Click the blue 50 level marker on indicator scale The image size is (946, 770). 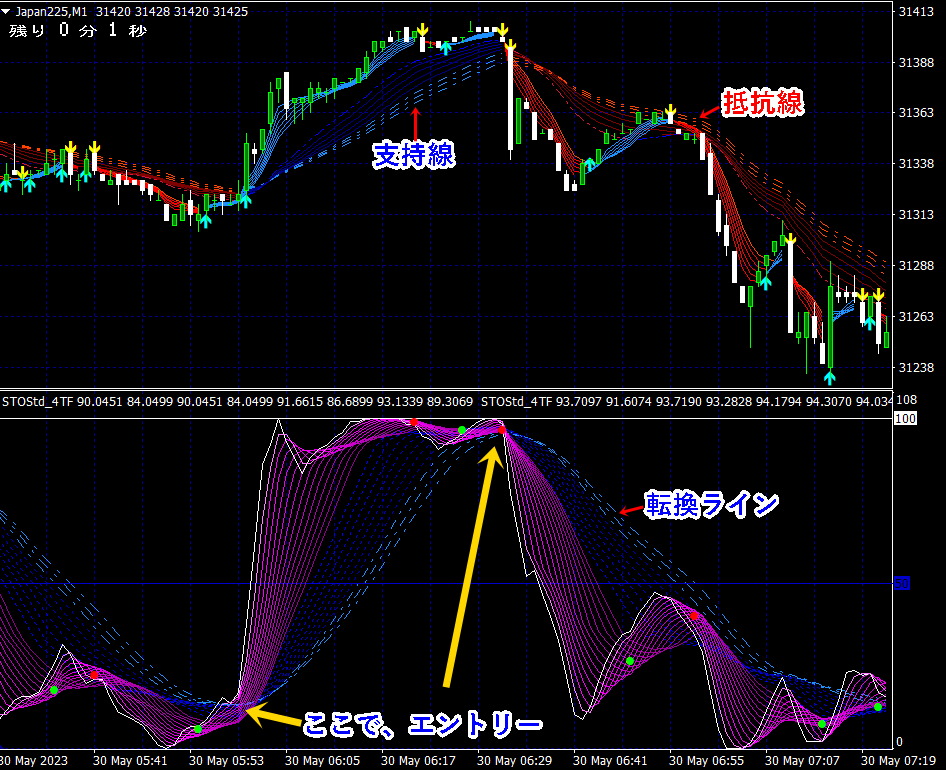pyautogui.click(x=901, y=583)
